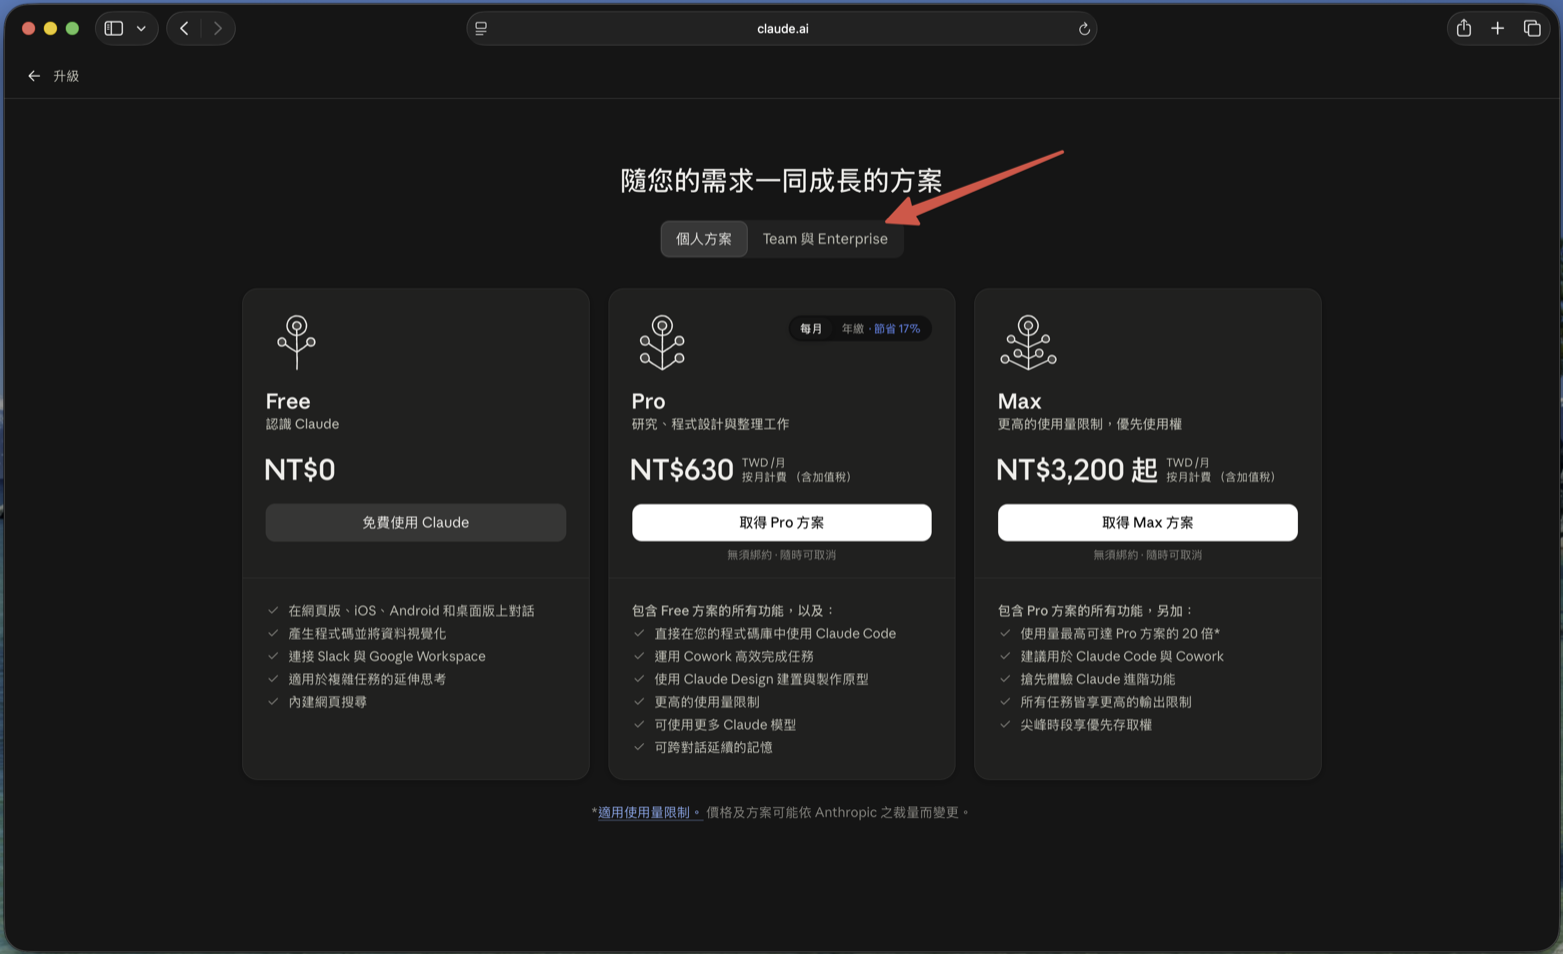
Task: Click the NT$3,200 起 price text
Action: [1077, 469]
